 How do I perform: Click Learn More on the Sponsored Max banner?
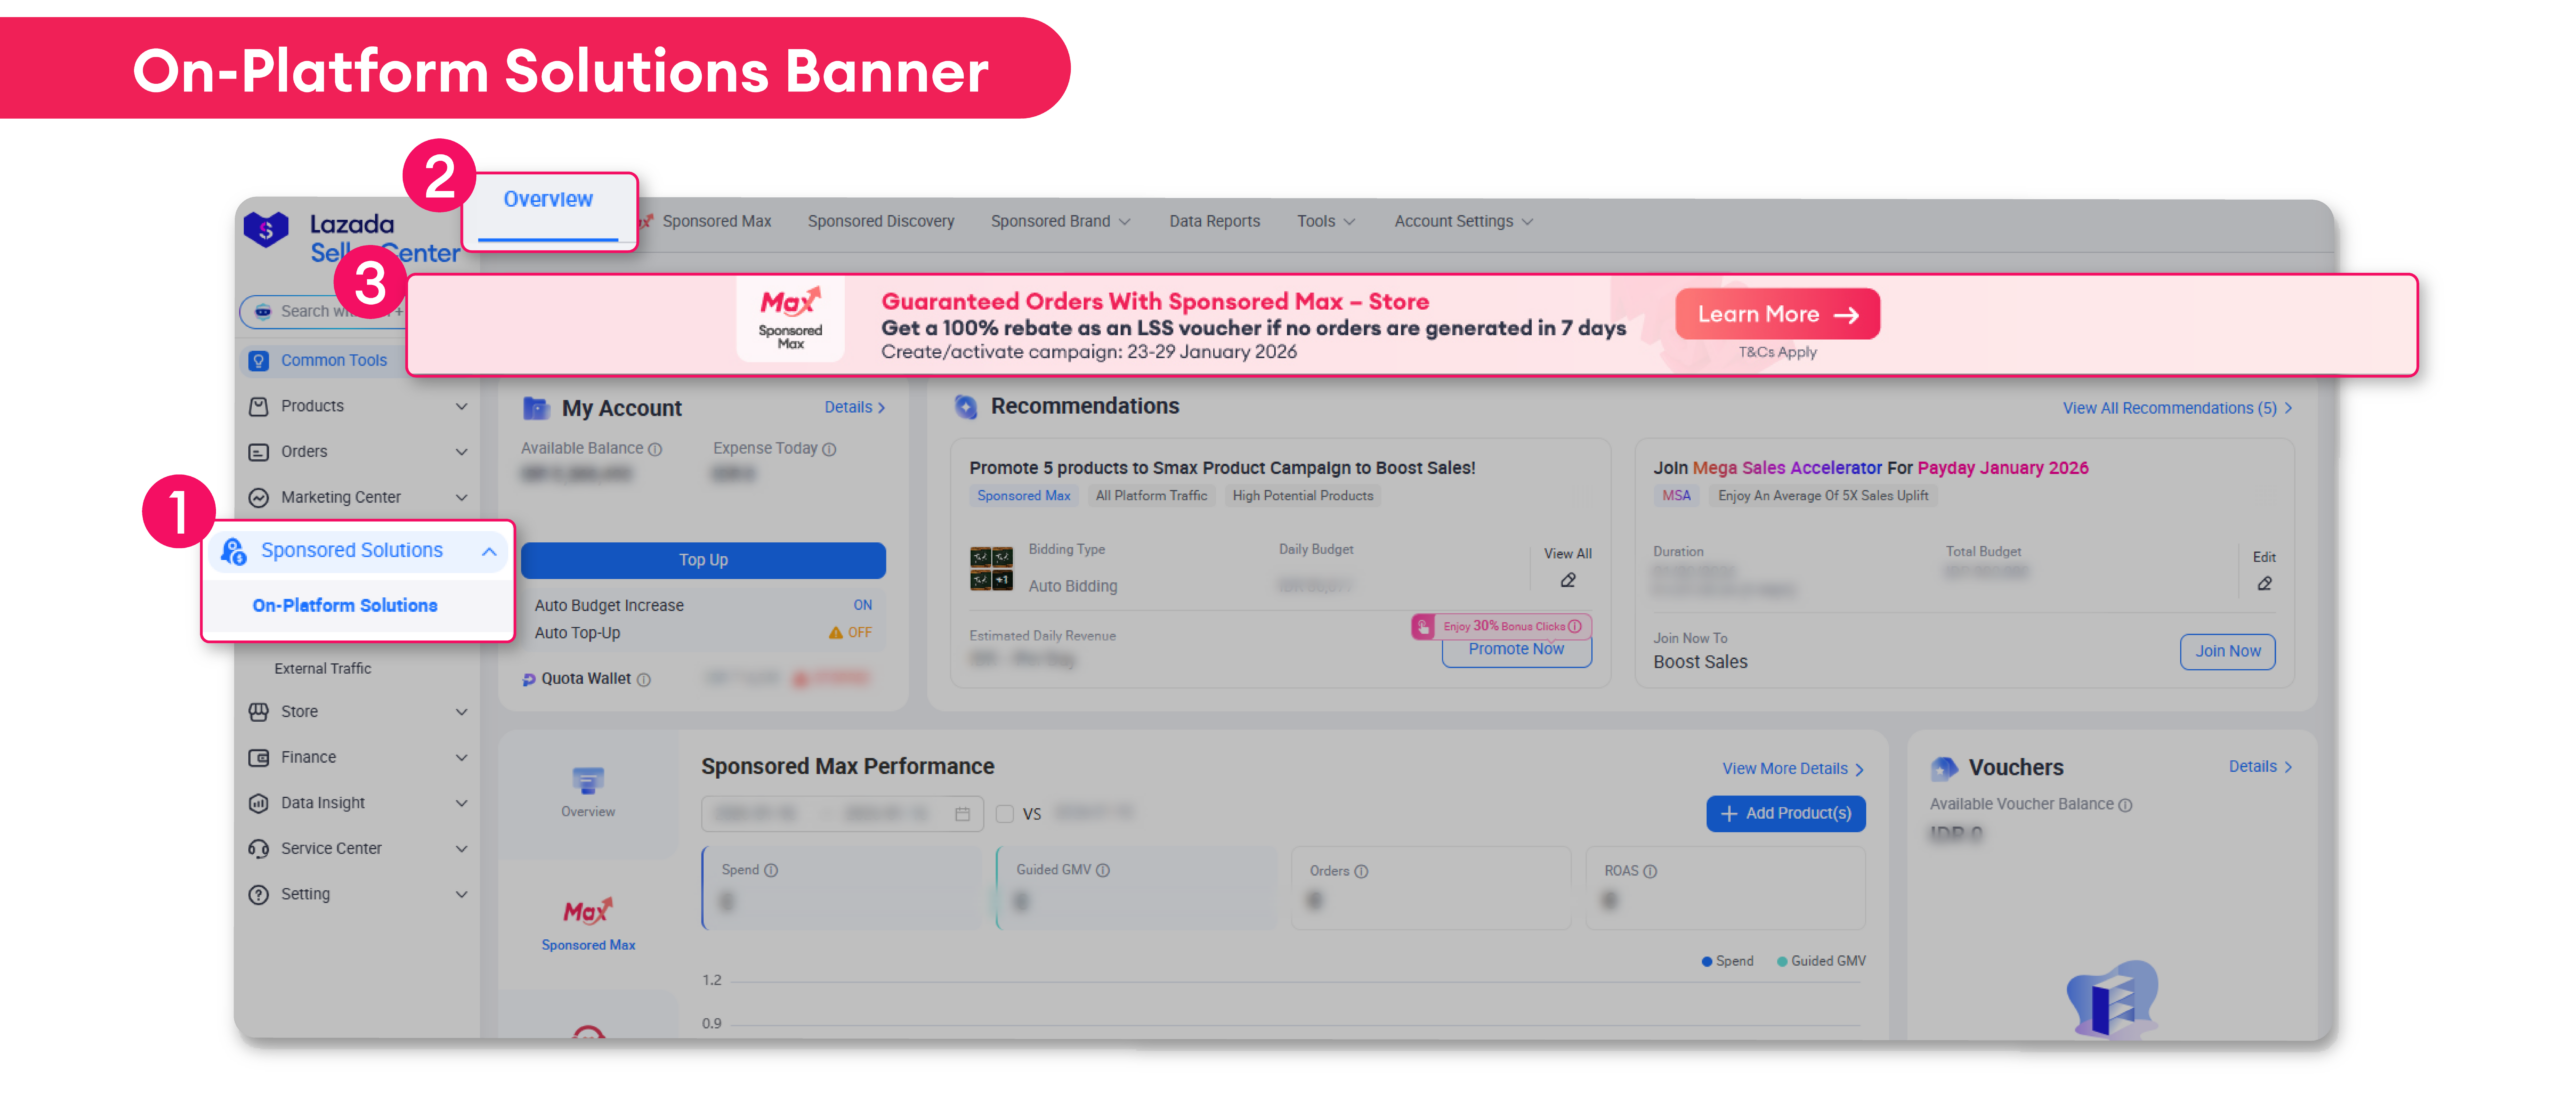coord(1777,315)
